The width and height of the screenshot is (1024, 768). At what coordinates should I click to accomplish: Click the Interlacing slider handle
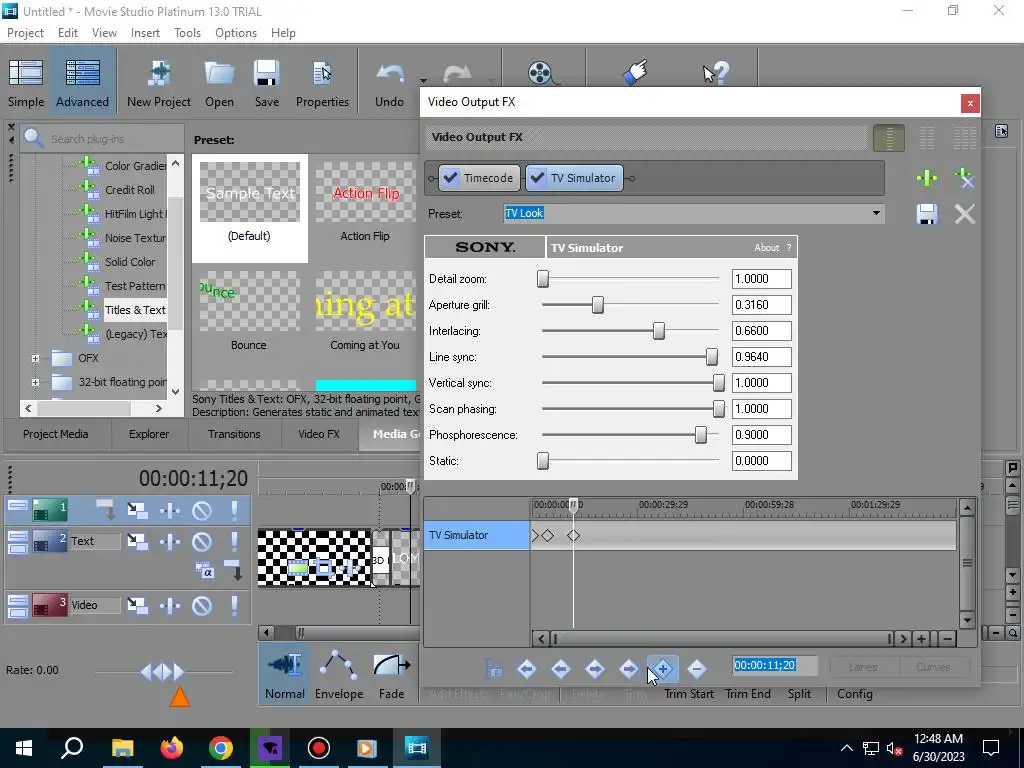pos(658,331)
